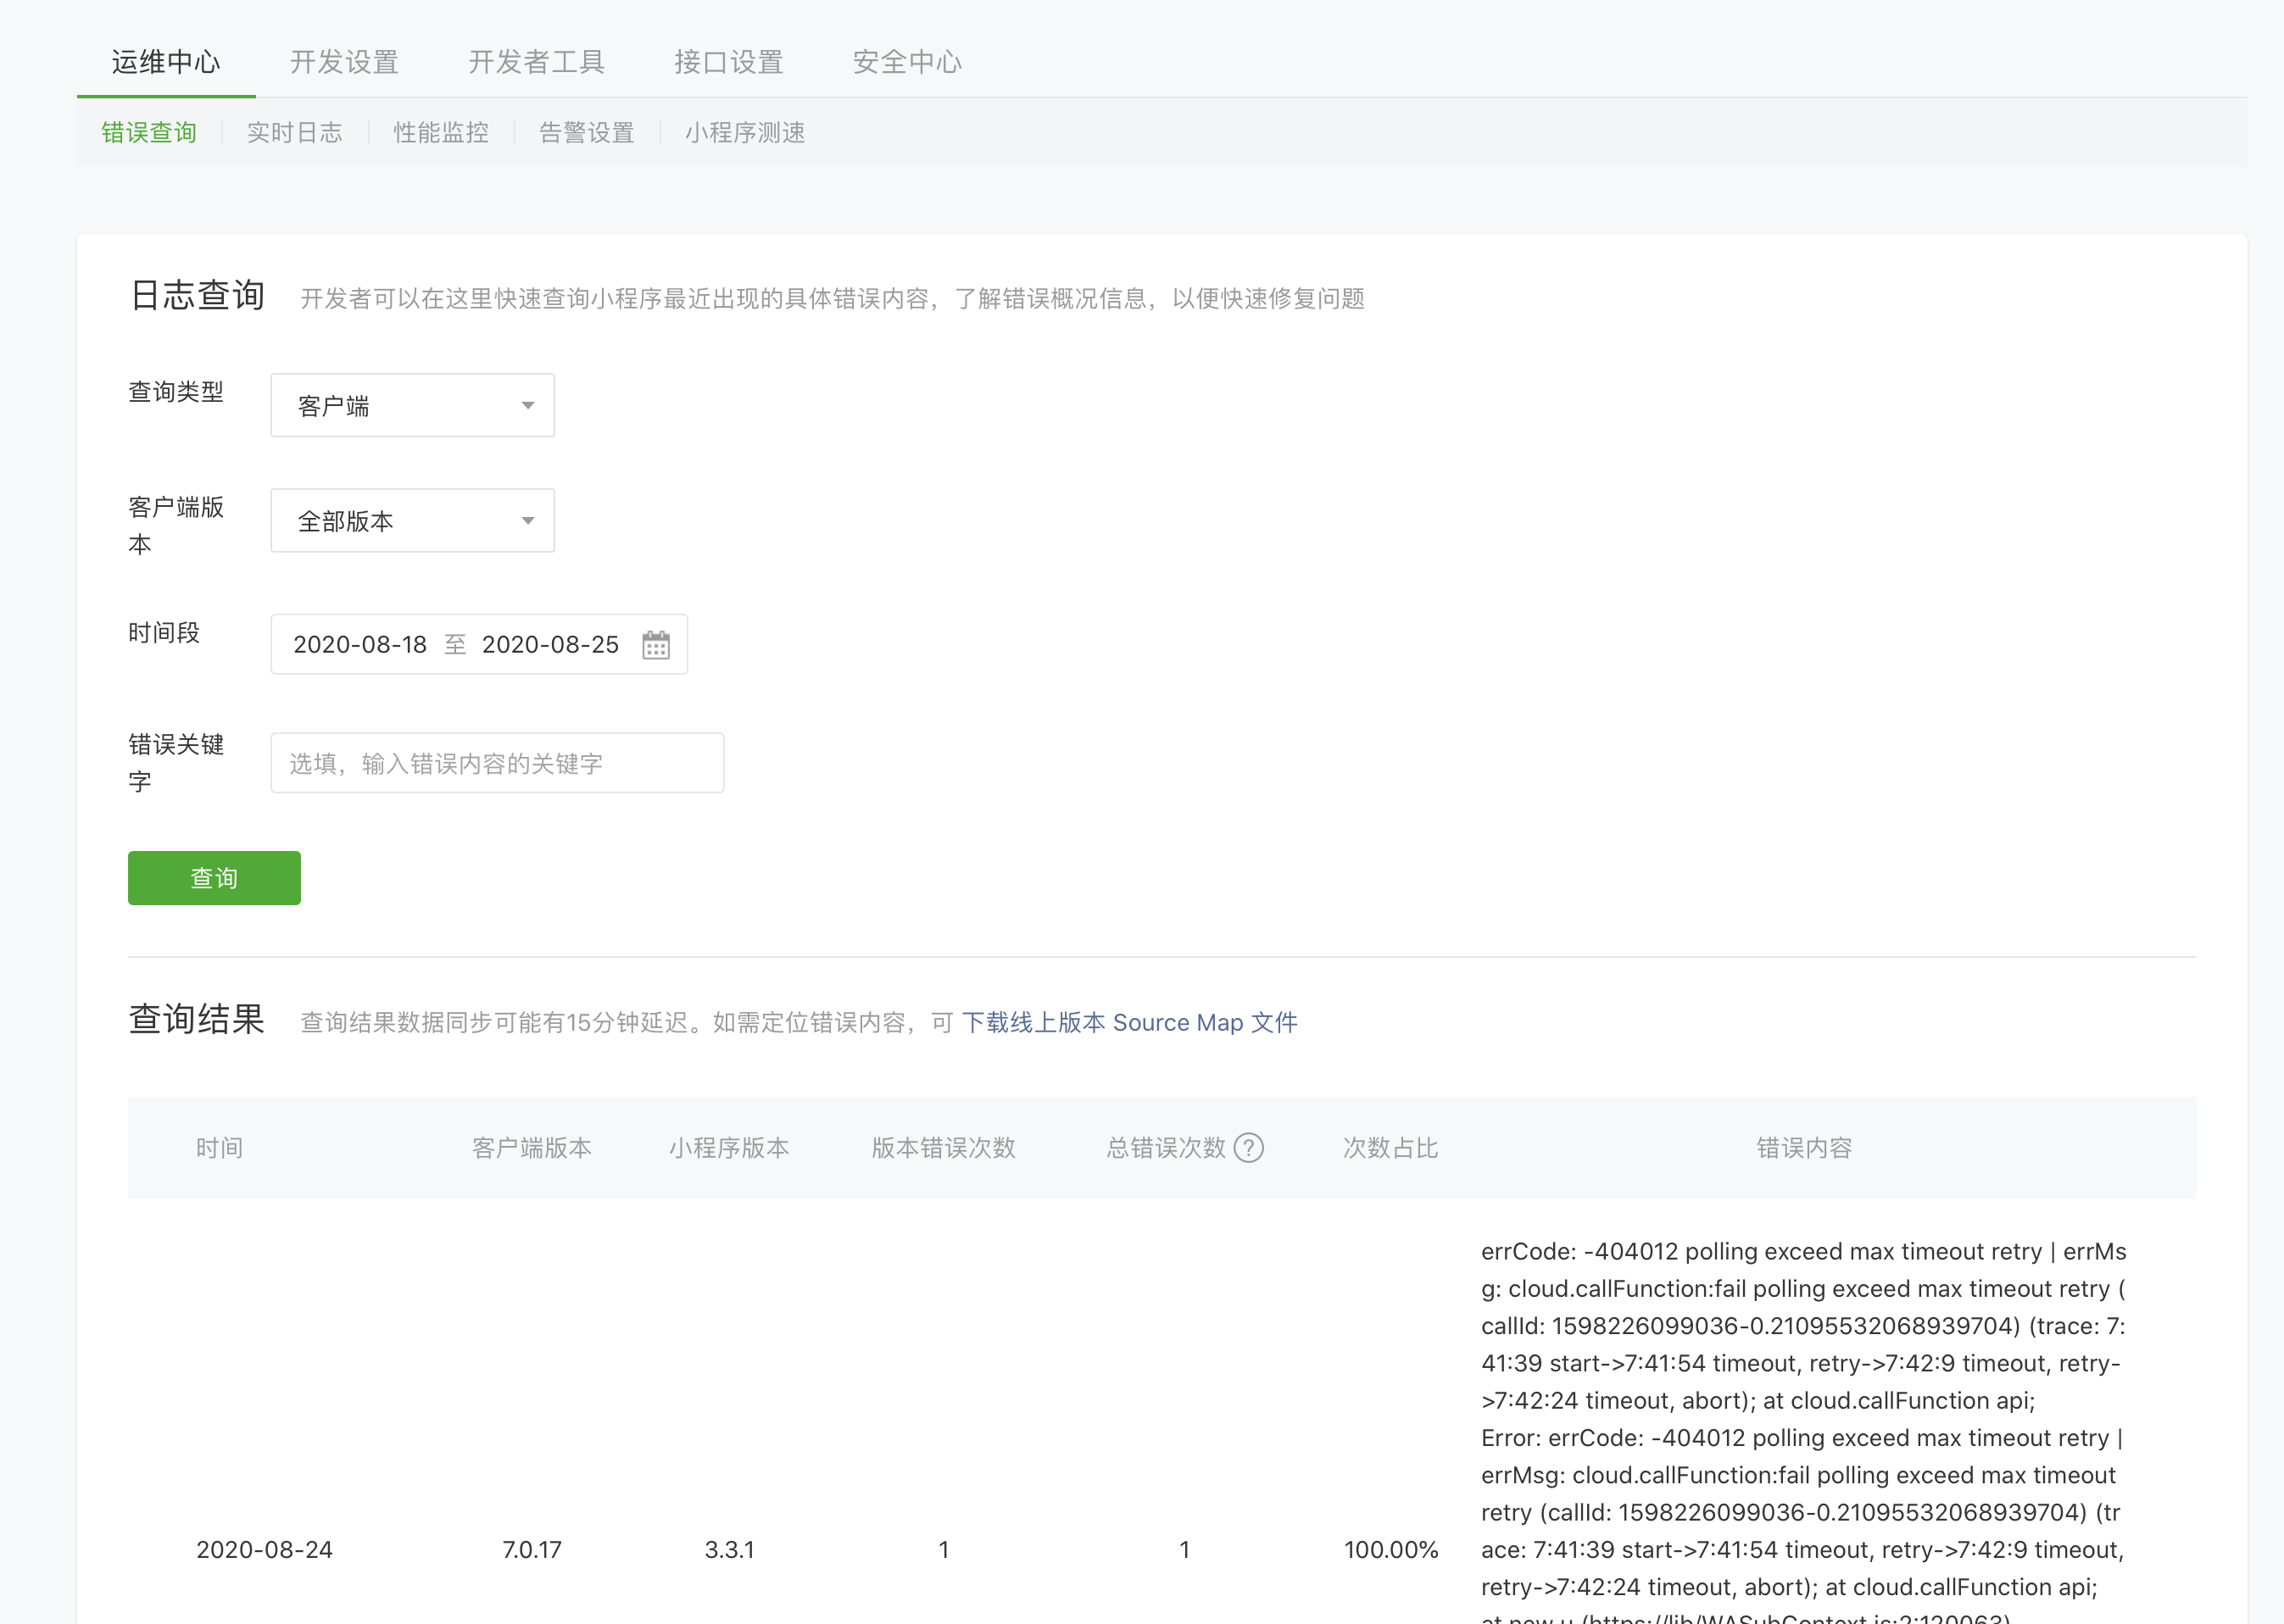The width and height of the screenshot is (2284, 1624).
Task: Go to the 开发者工具 tab
Action: click(x=537, y=62)
